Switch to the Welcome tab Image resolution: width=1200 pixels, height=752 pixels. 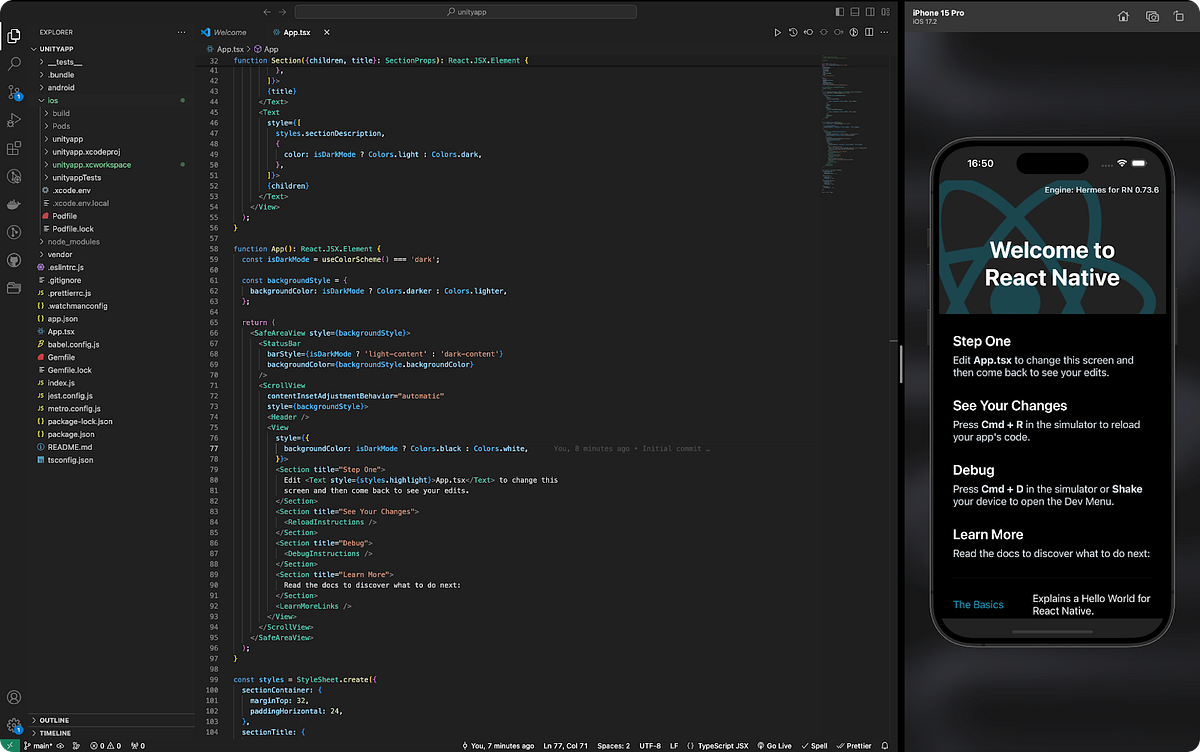pyautogui.click(x=228, y=31)
